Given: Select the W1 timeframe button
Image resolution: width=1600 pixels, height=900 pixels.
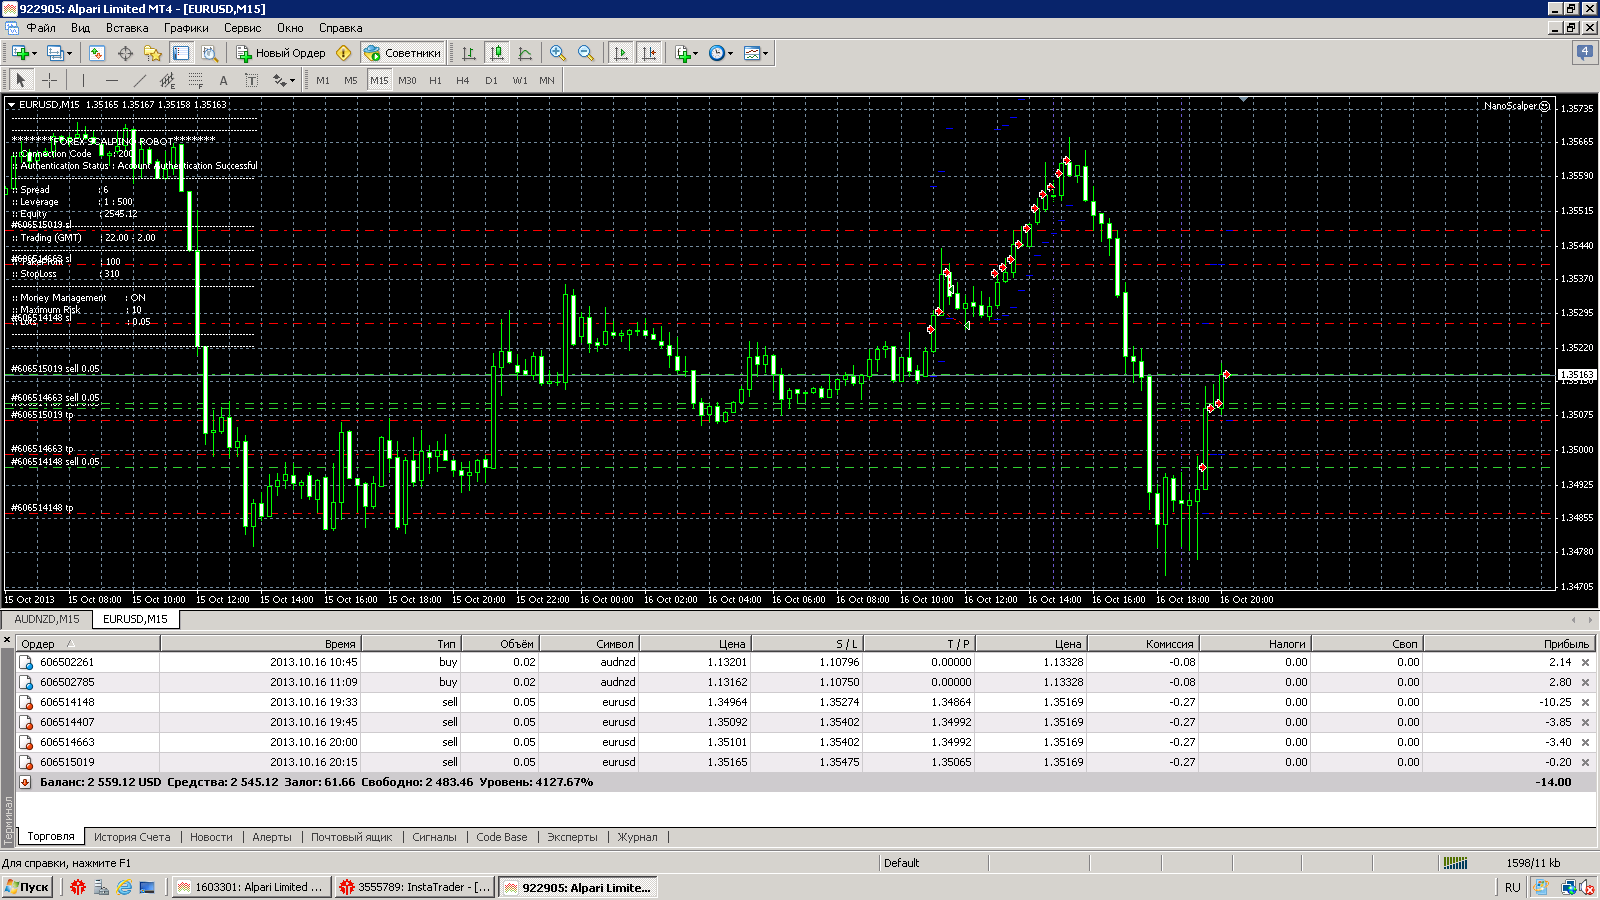Looking at the screenshot, I should [x=520, y=80].
